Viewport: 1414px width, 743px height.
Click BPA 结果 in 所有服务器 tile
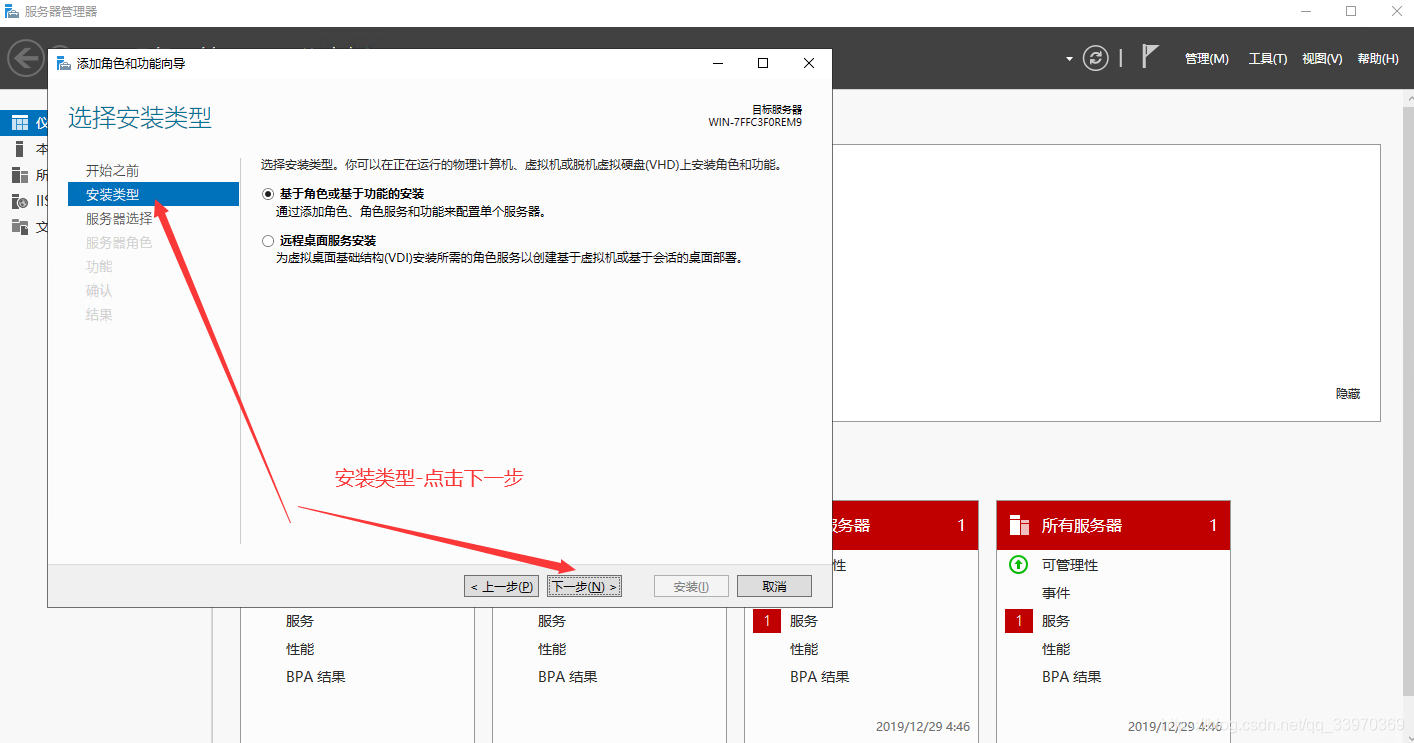pos(1072,677)
